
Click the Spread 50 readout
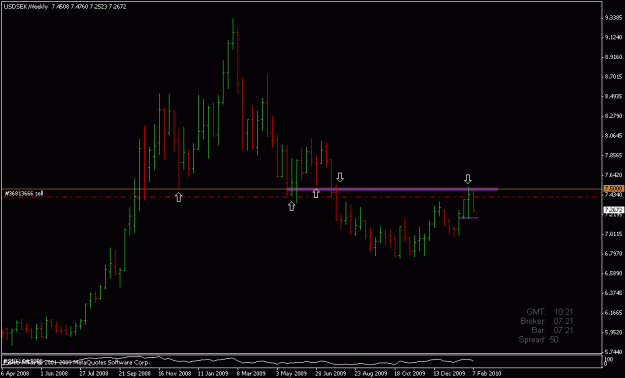(539, 340)
